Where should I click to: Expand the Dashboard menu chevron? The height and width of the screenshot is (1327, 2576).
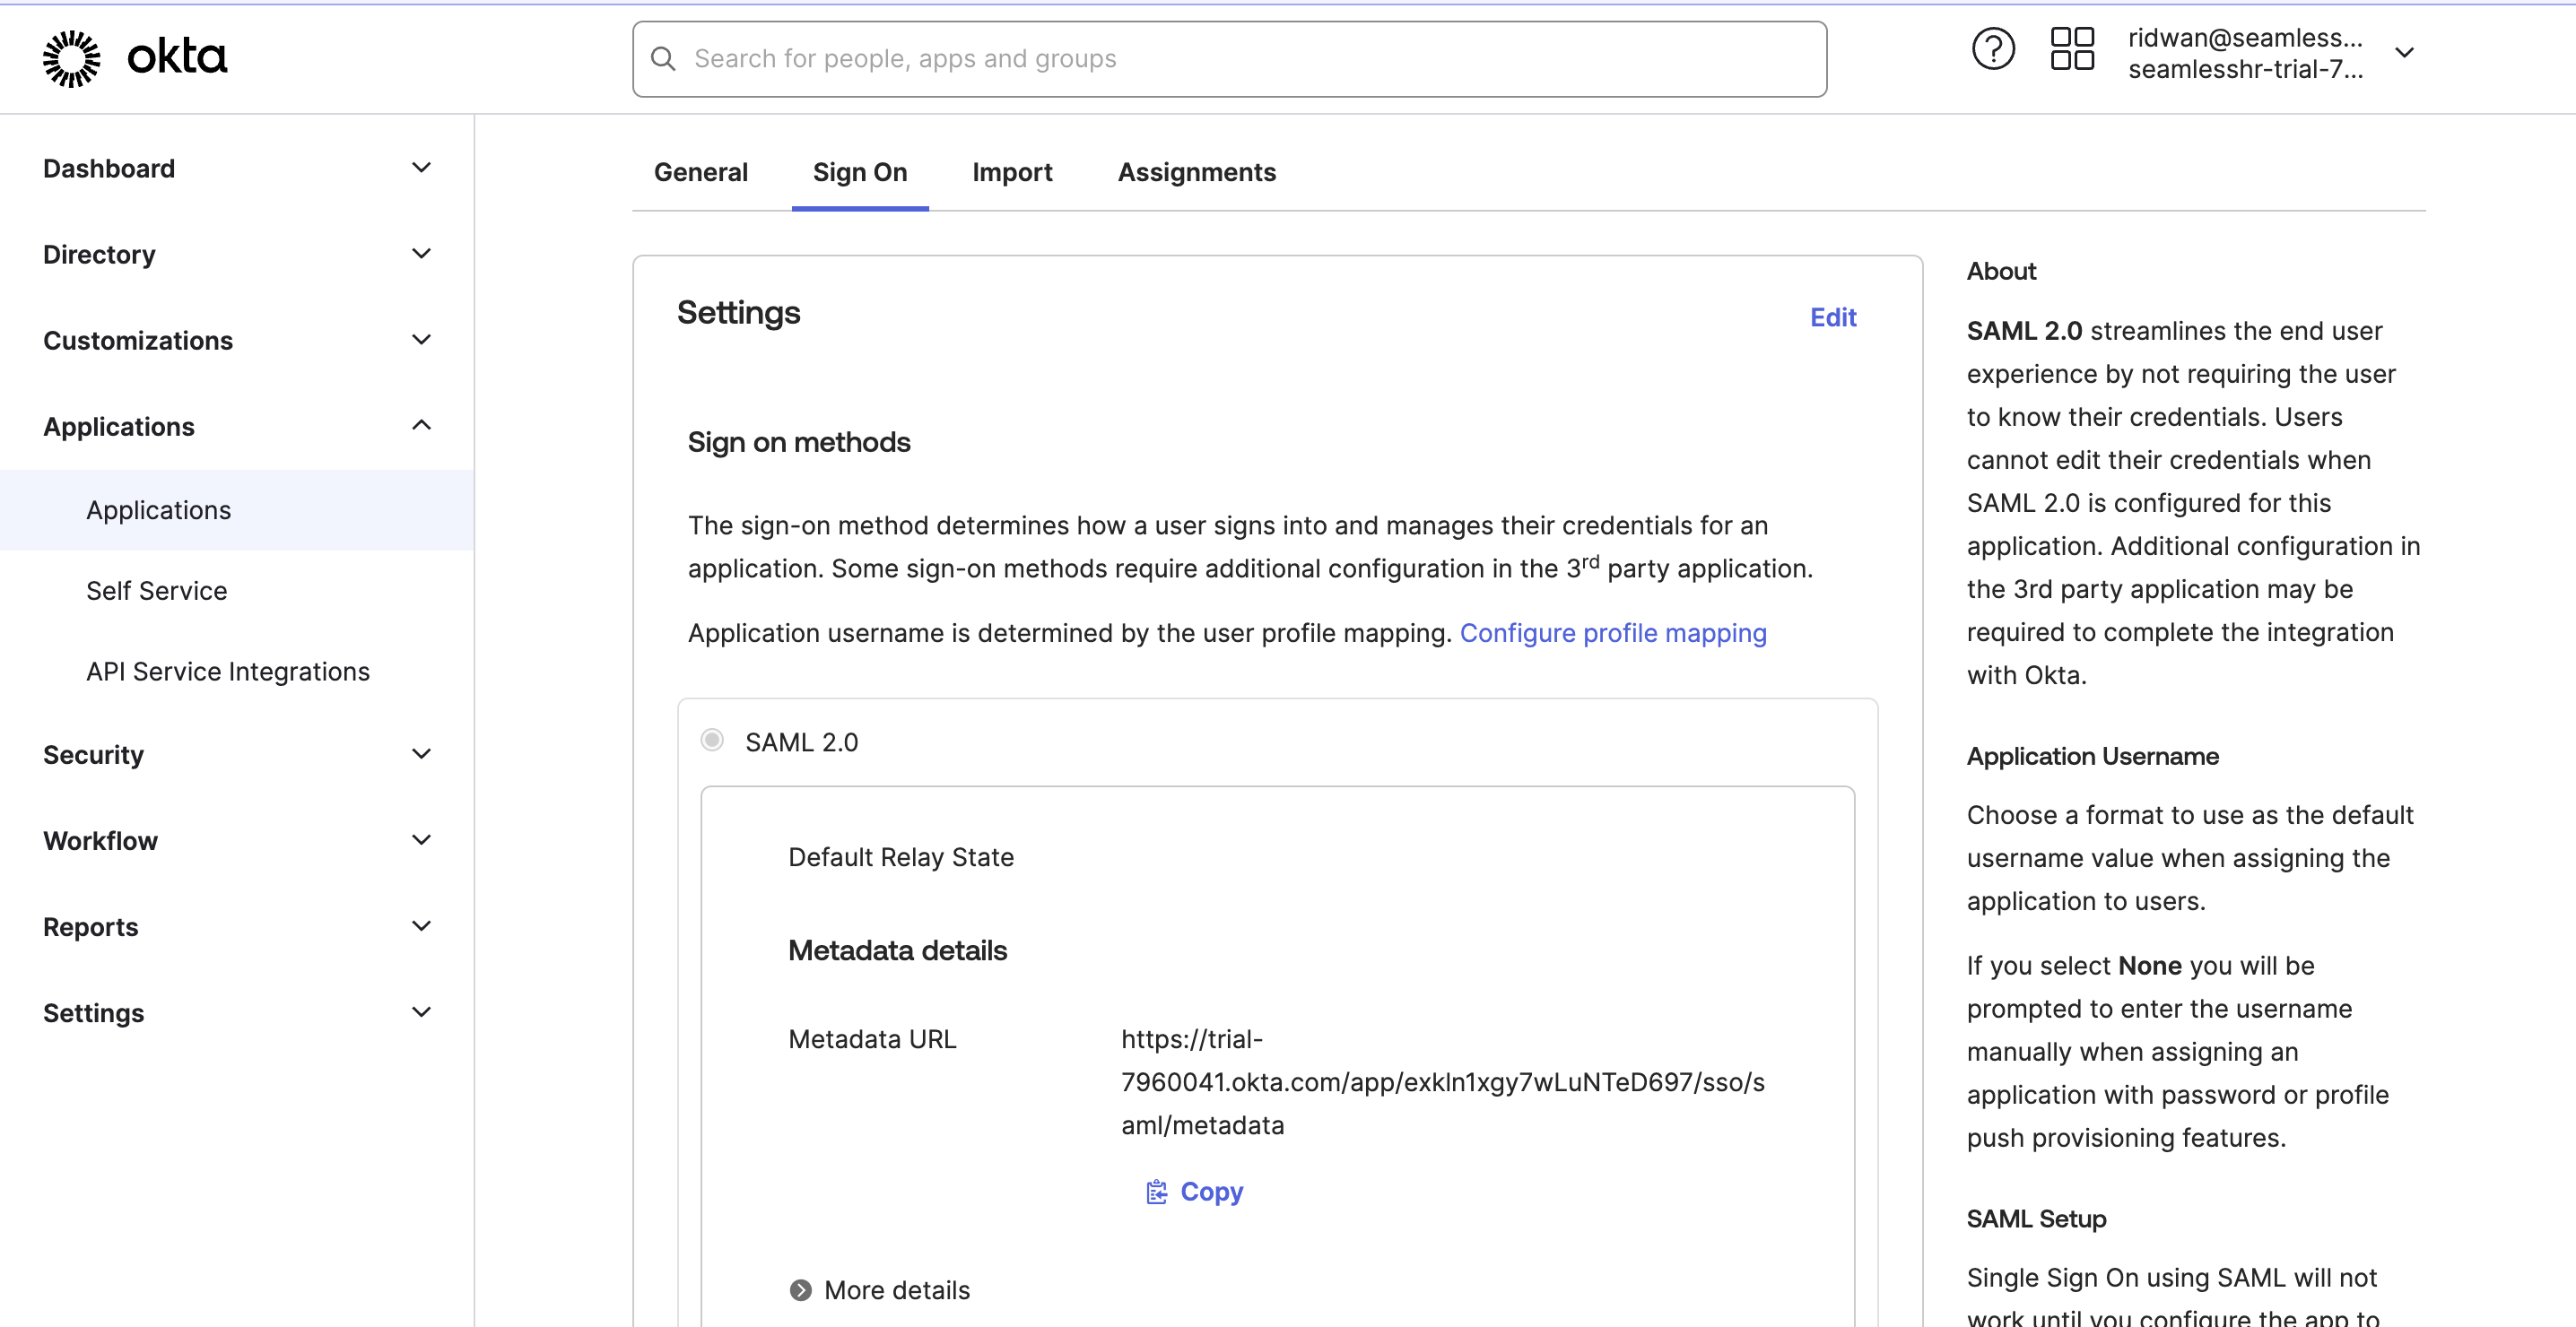pos(421,168)
